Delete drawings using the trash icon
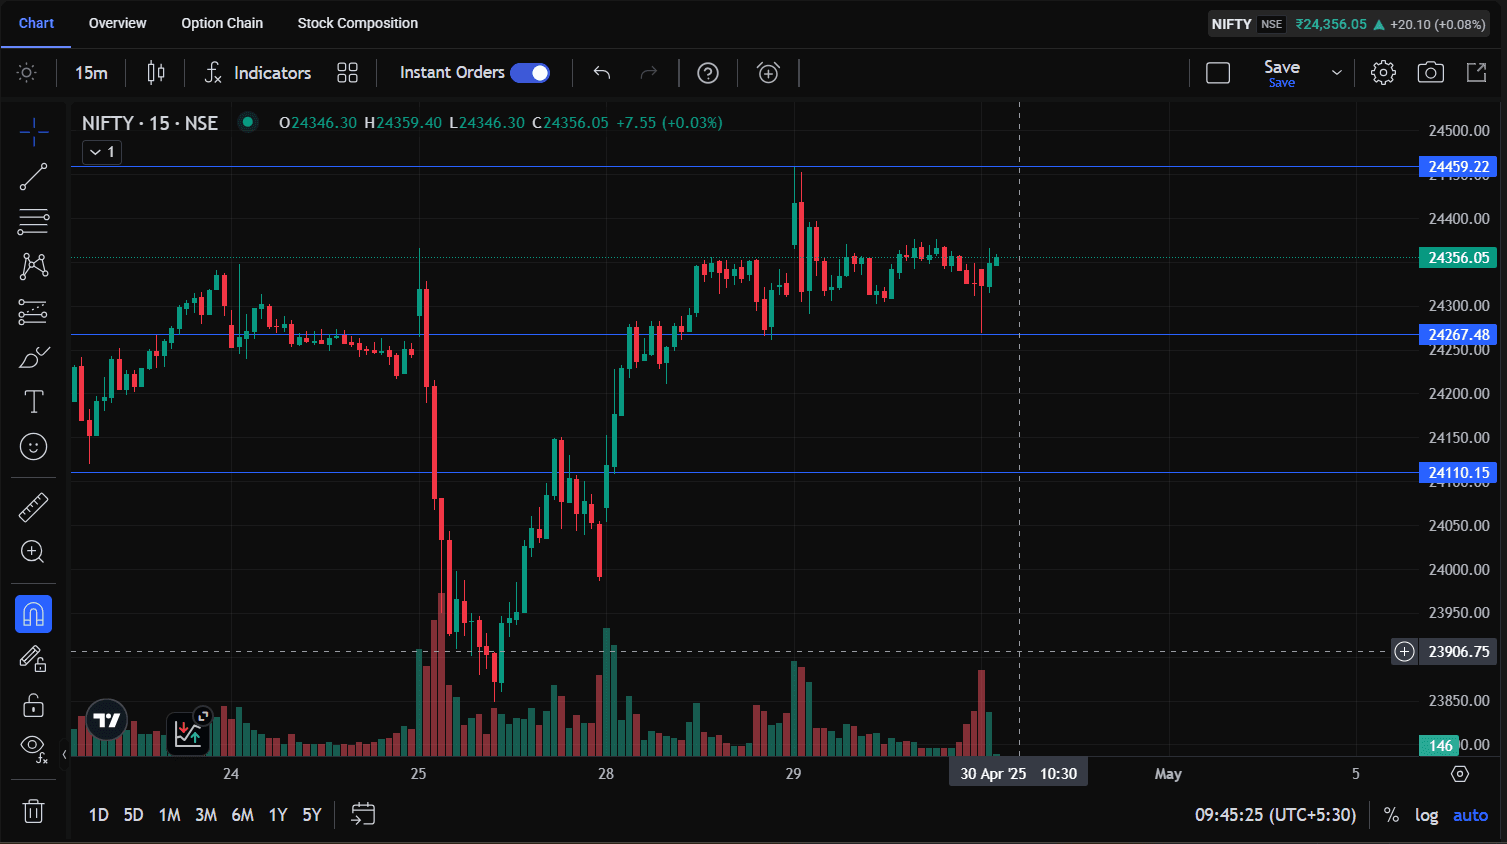This screenshot has width=1507, height=844. [33, 811]
